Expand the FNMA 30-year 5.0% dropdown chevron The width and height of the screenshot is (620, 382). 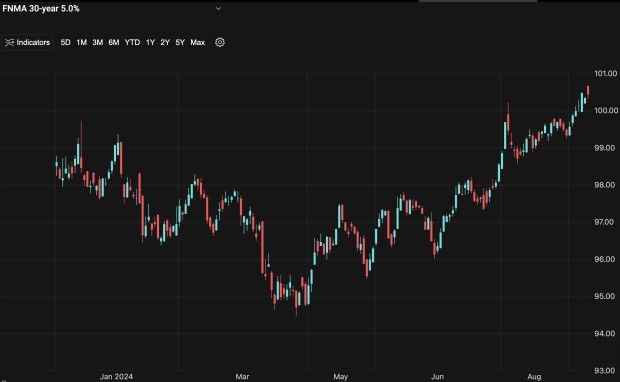pyautogui.click(x=218, y=8)
